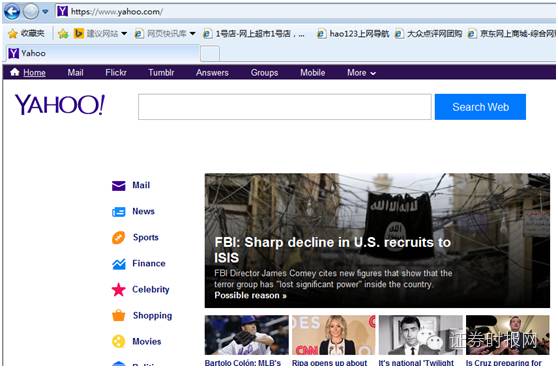Open the ISIS flag featured story image
This screenshot has width=558, height=368.
click(x=377, y=240)
